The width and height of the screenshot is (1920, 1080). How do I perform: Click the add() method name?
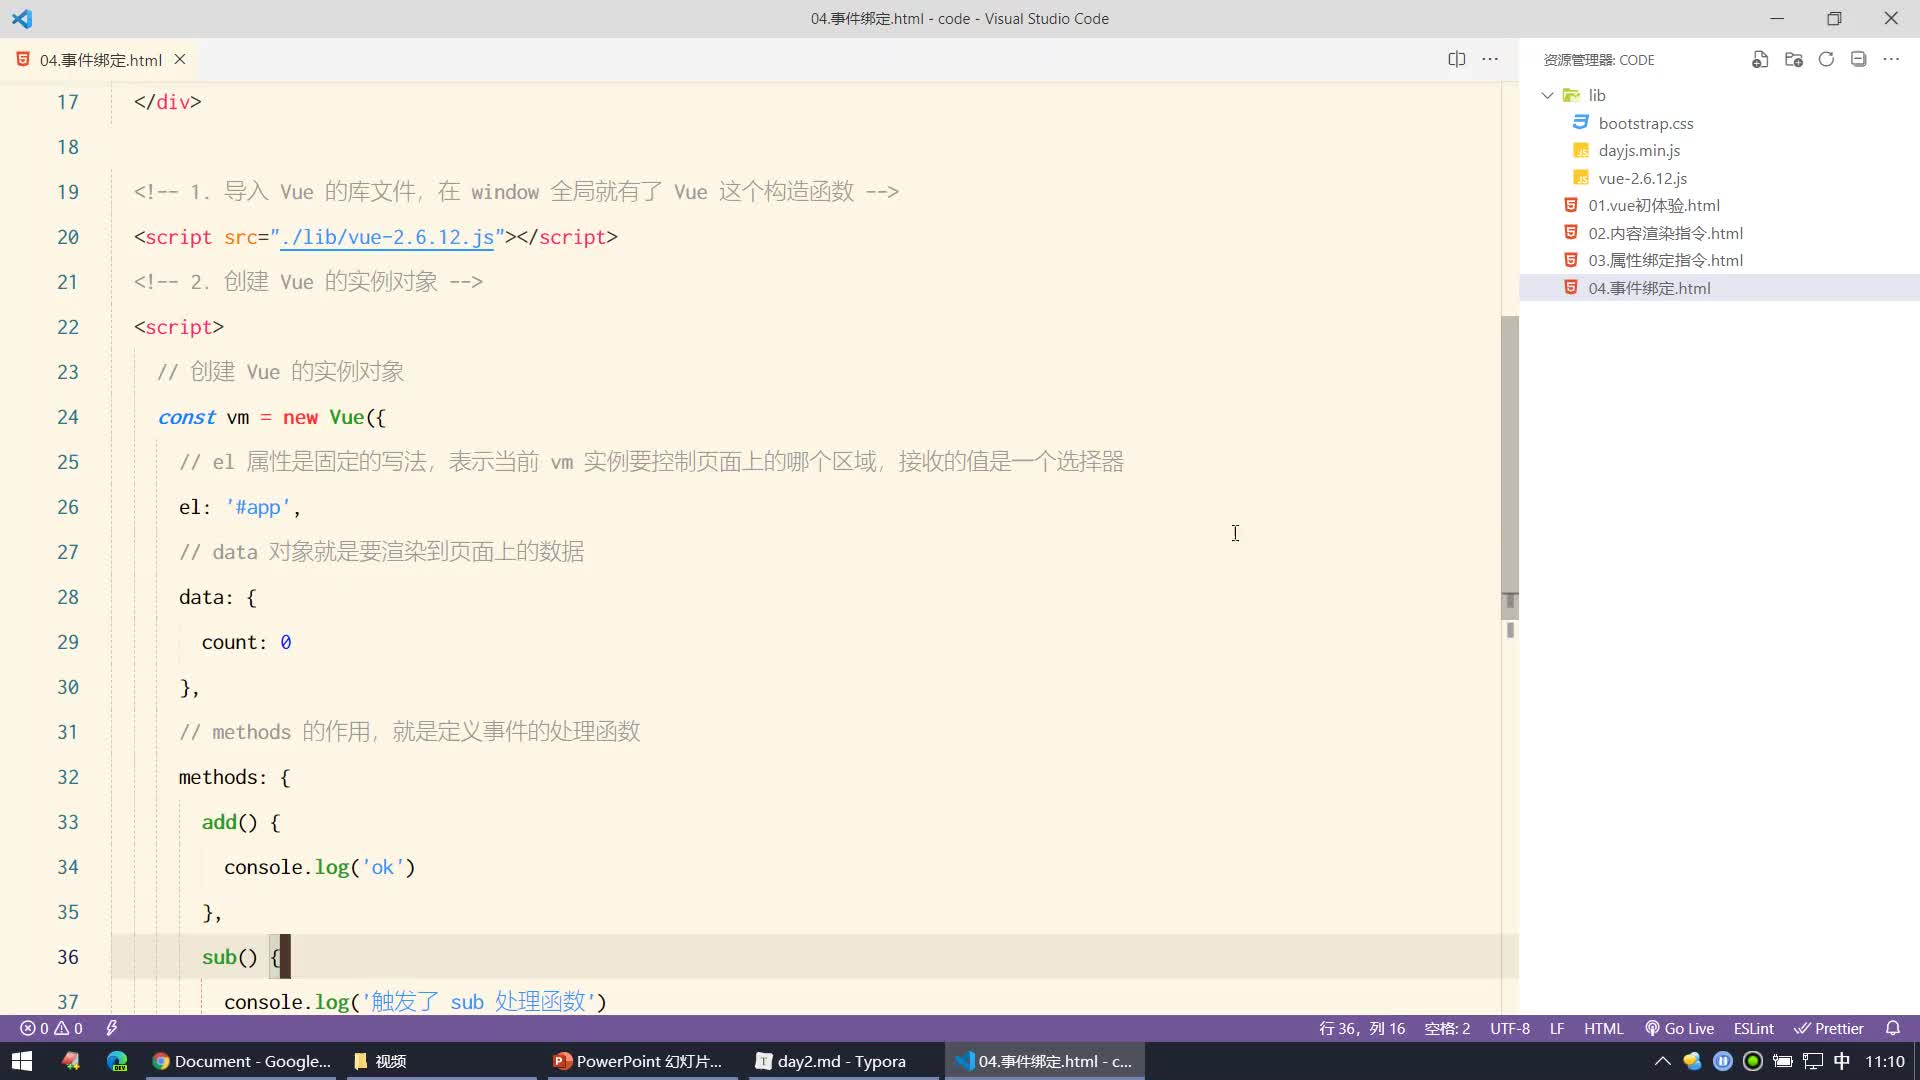click(219, 822)
